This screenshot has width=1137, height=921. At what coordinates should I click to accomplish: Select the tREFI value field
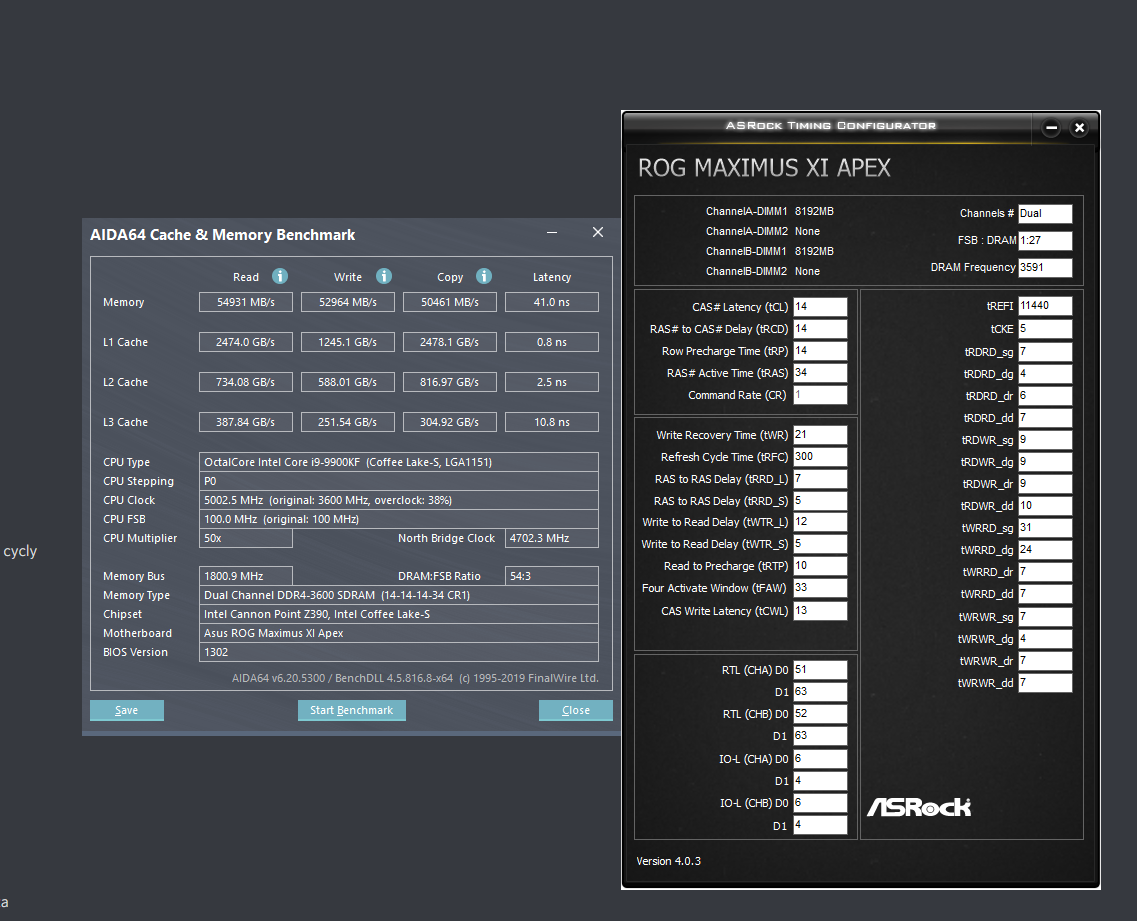pyautogui.click(x=1045, y=306)
